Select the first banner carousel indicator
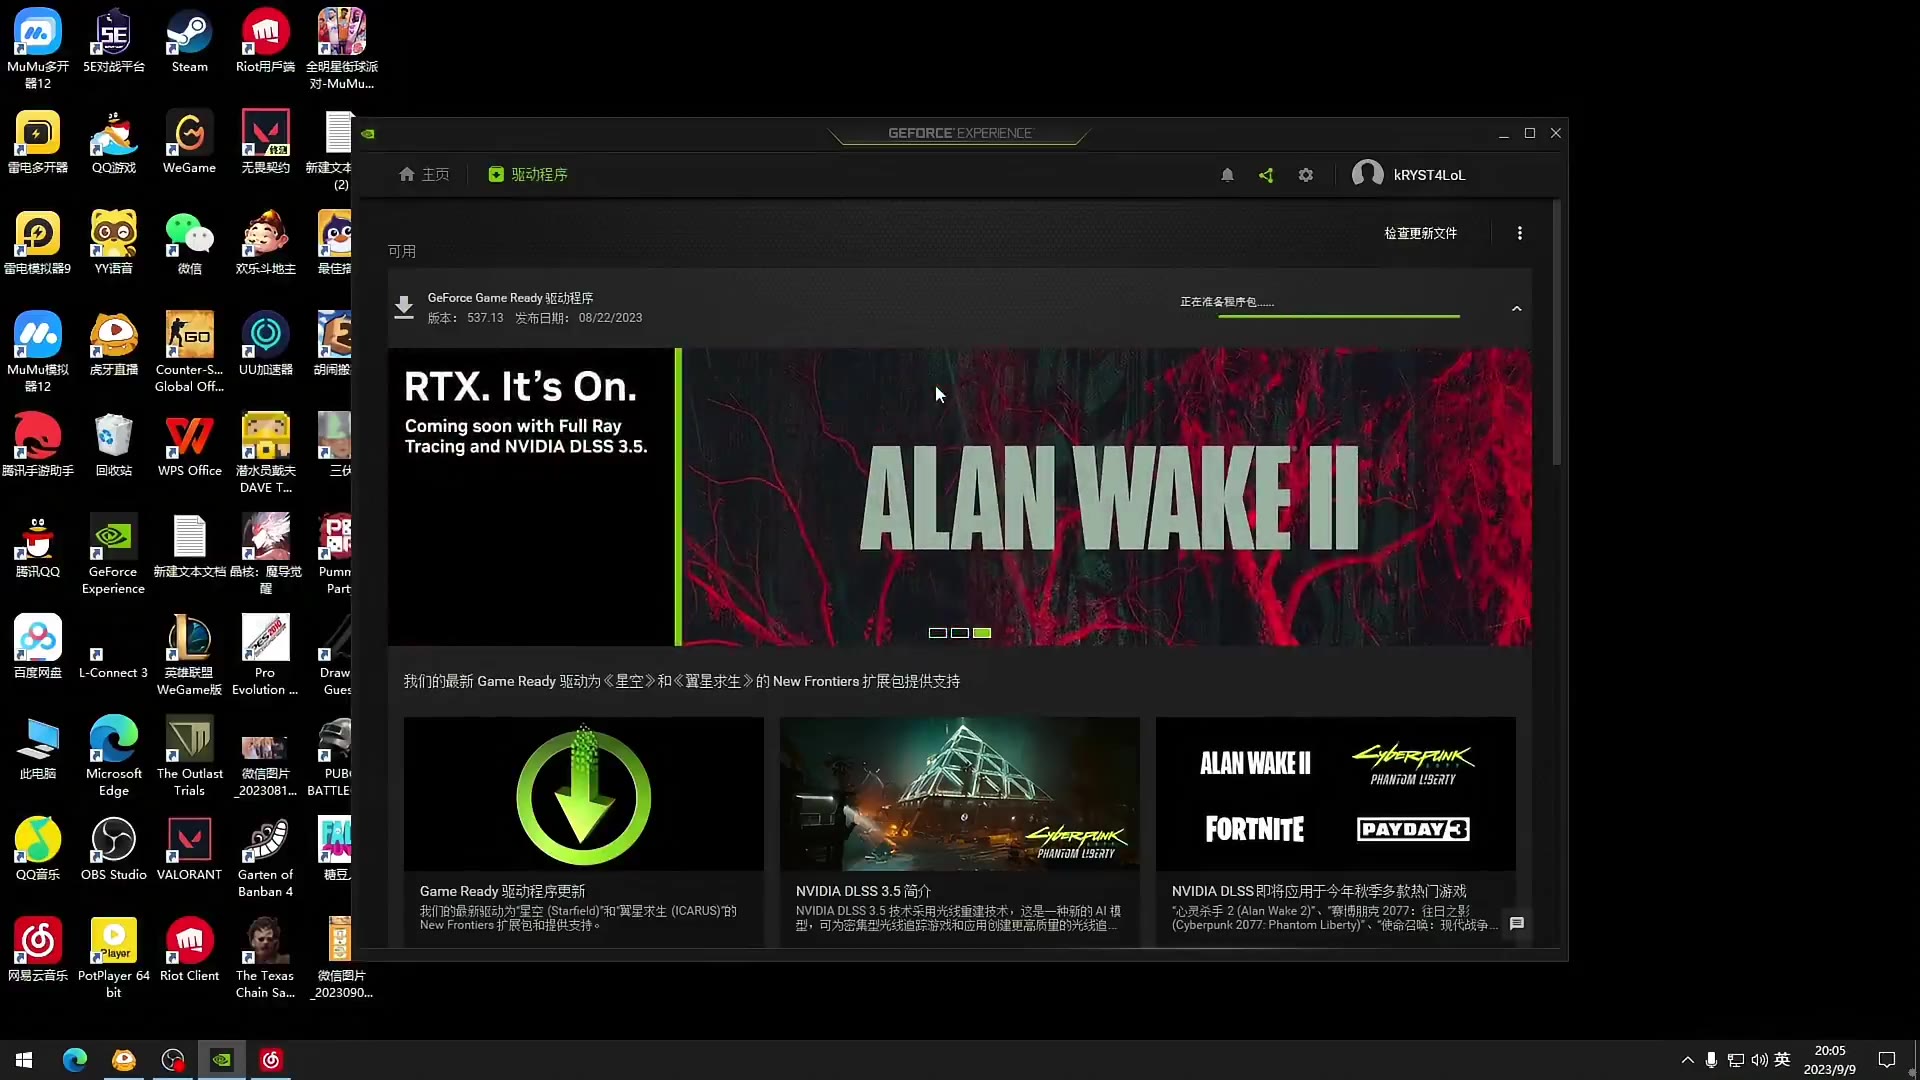Image resolution: width=1920 pixels, height=1080 pixels. pyautogui.click(x=937, y=633)
